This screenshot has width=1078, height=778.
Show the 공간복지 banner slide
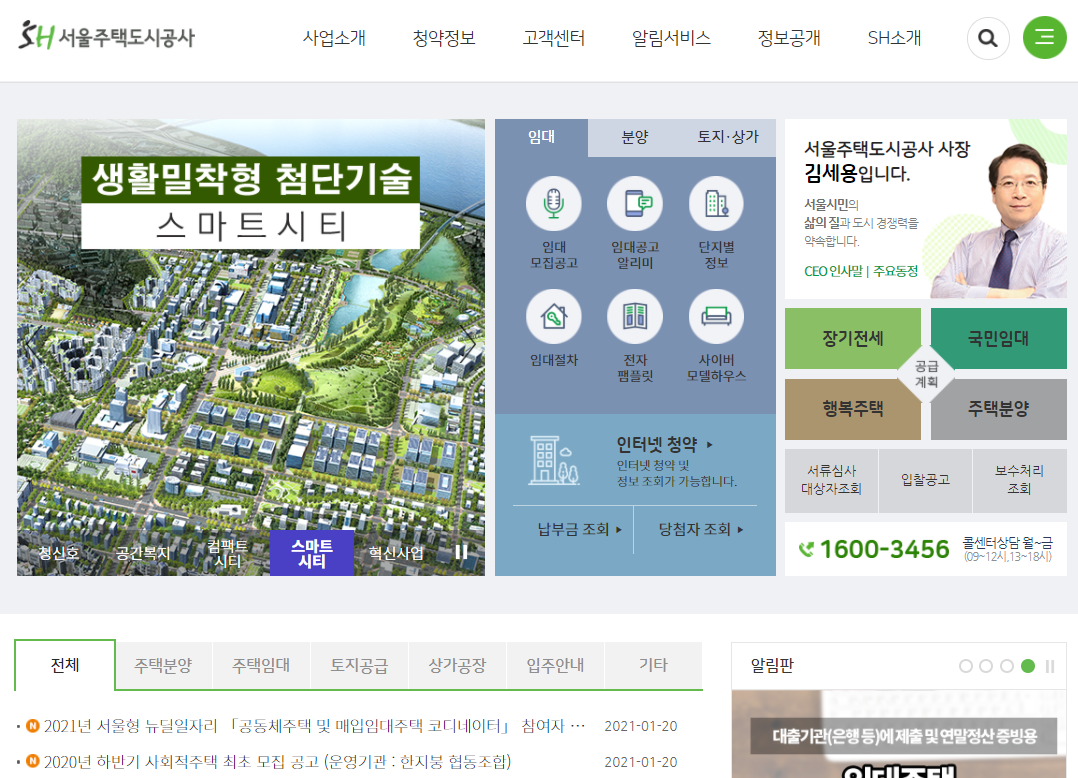pyautogui.click(x=143, y=553)
